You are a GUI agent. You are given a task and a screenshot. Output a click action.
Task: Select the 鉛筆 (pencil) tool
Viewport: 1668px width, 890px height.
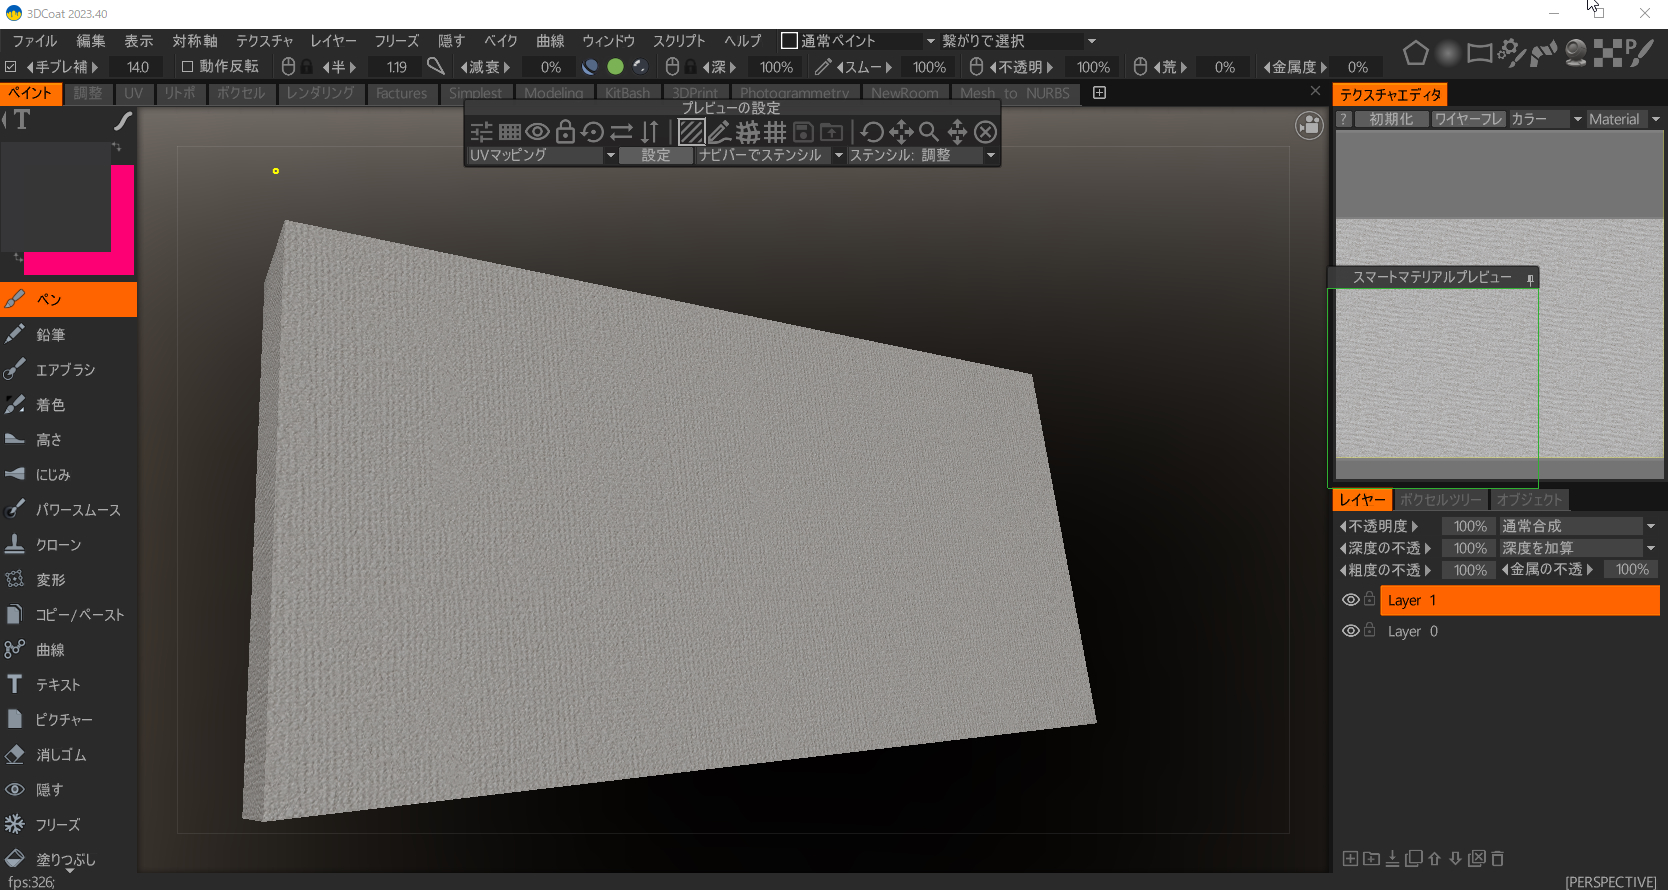50,335
